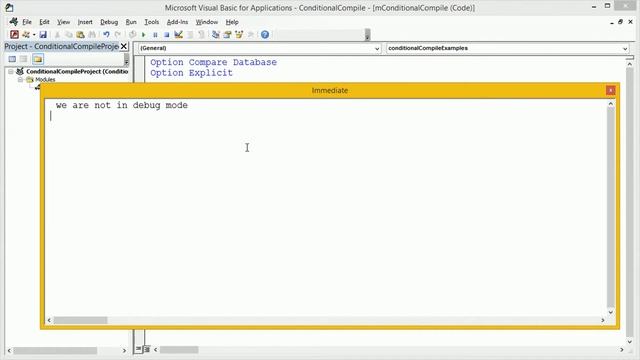
Task: Run the Sub with the play icon
Action: [x=144, y=35]
